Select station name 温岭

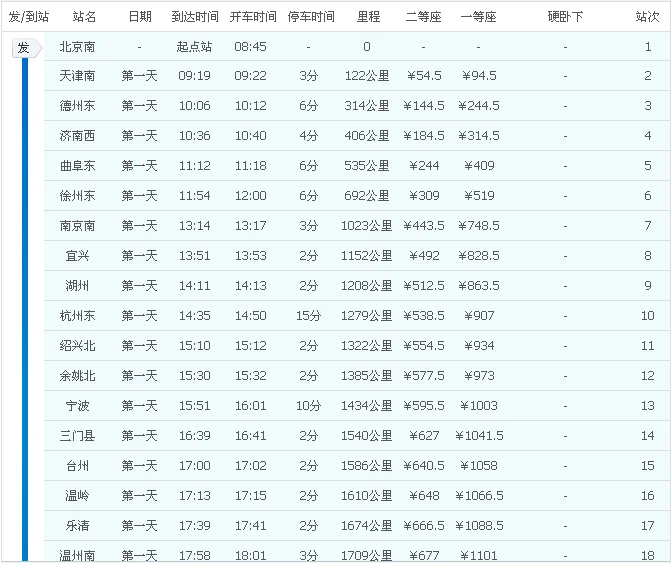pyautogui.click(x=77, y=496)
